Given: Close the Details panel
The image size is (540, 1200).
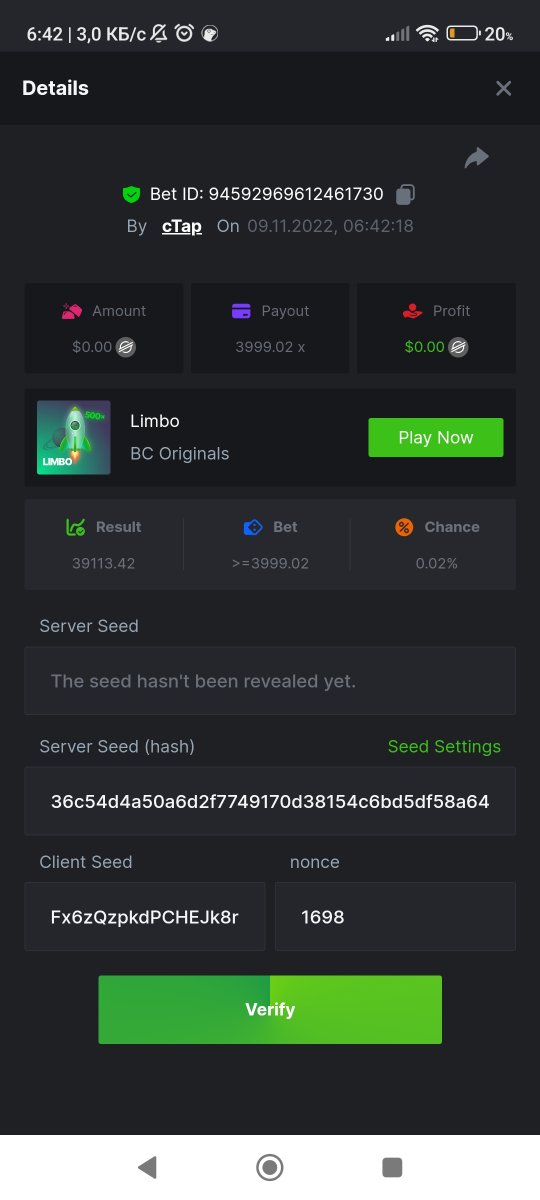Looking at the screenshot, I should (504, 88).
